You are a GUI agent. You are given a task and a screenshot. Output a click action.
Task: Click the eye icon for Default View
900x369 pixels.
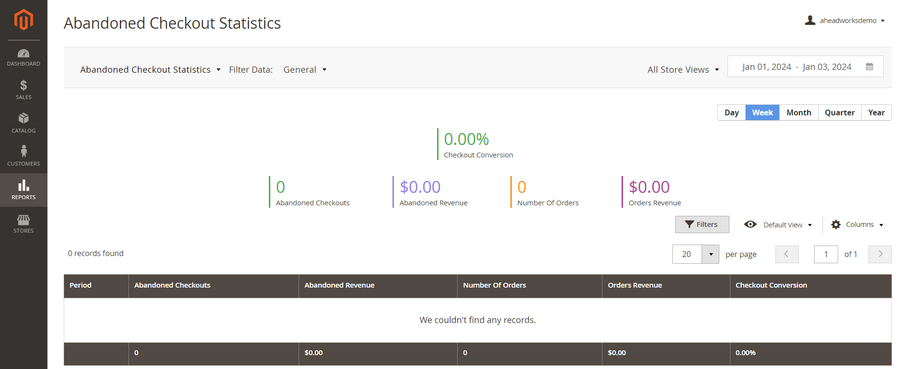click(750, 224)
